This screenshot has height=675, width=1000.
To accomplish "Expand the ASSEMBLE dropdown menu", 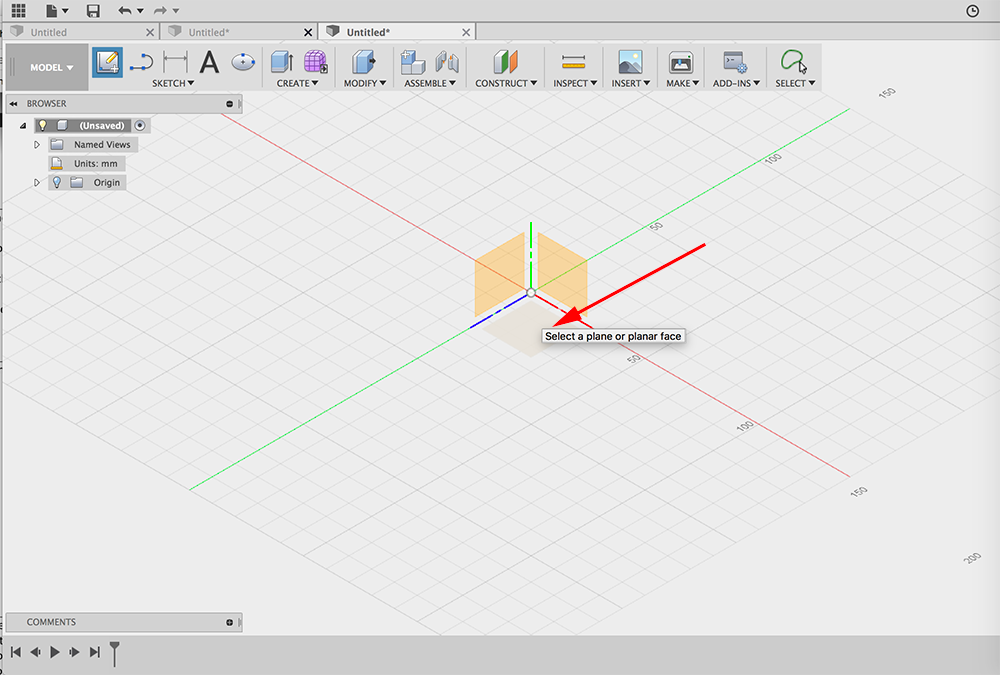I will point(430,83).
